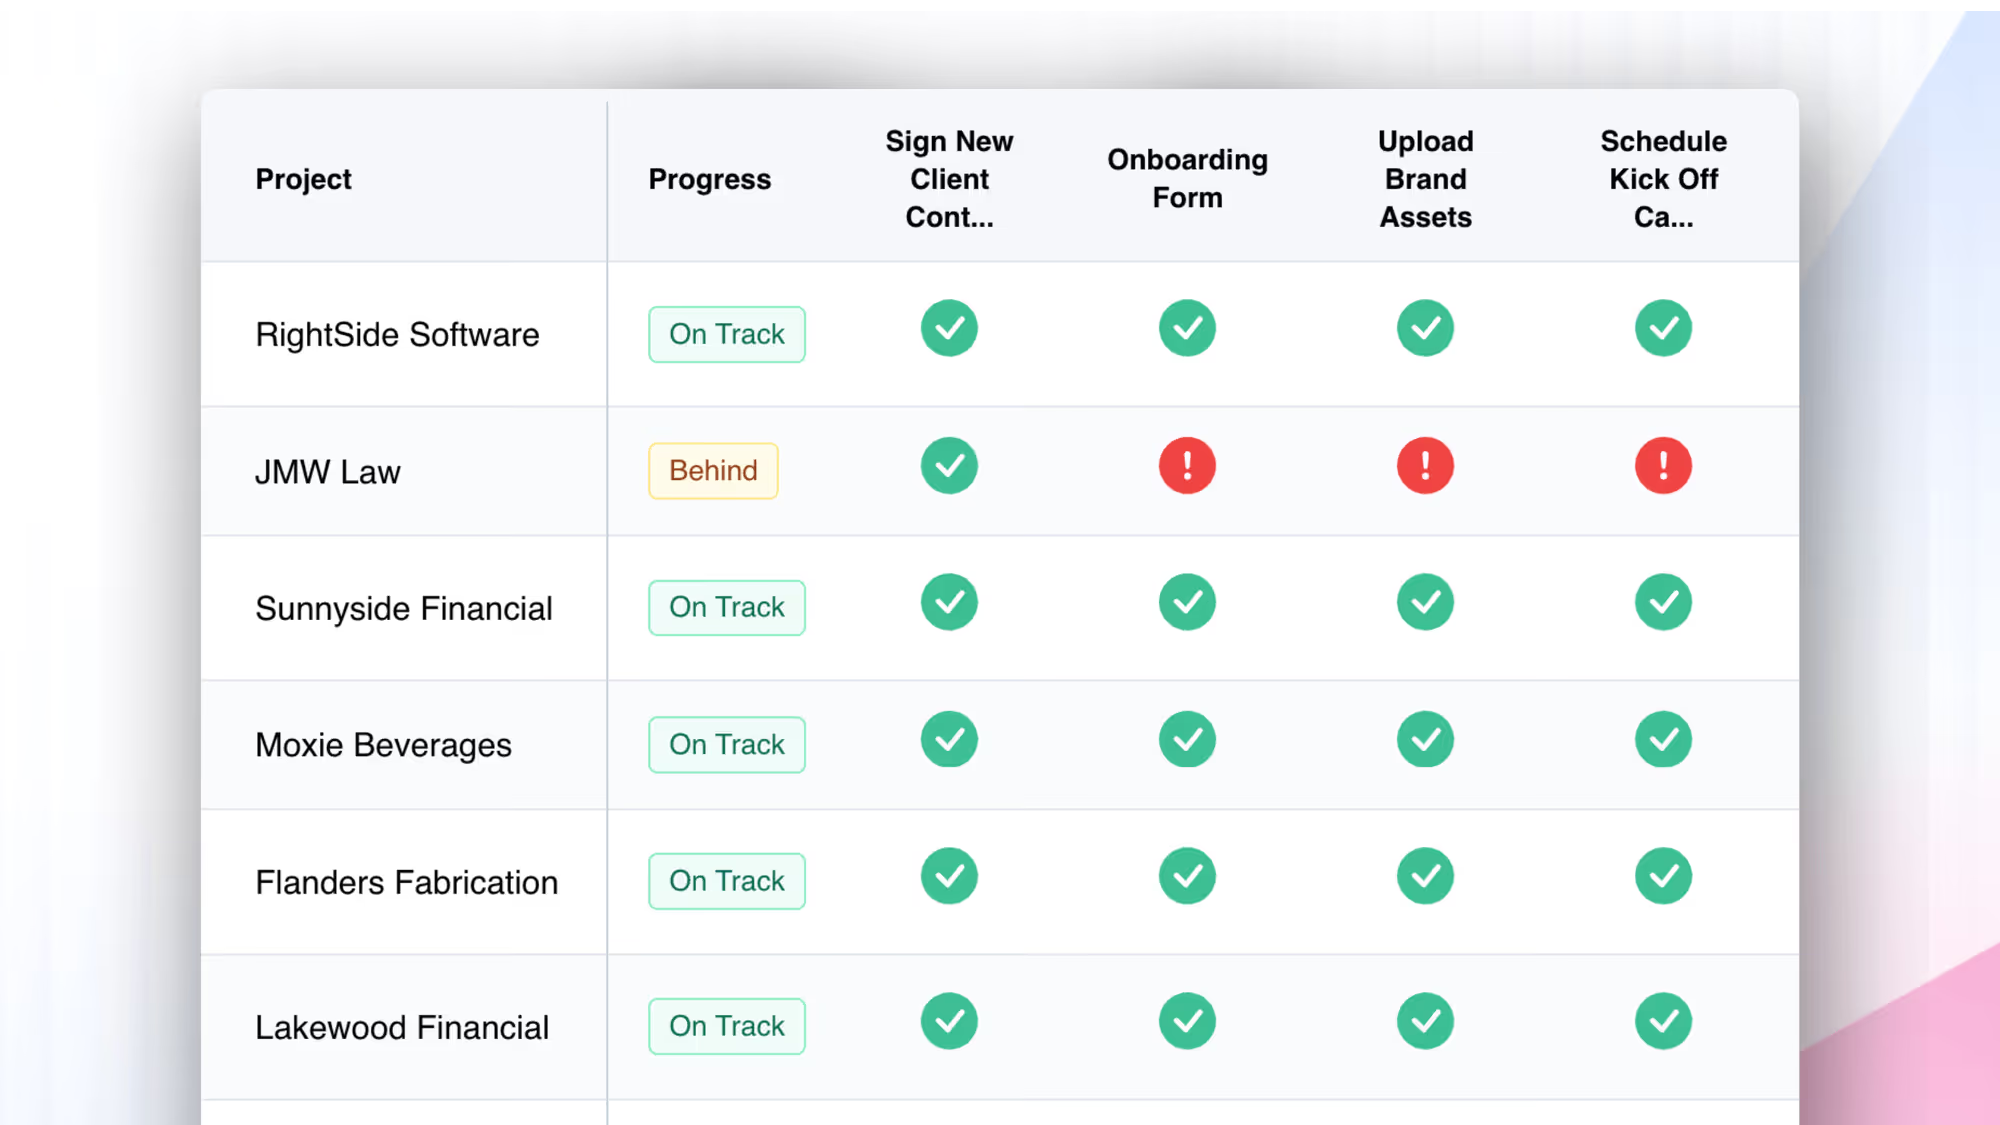Click Sunnyside Financial's Upload Brand Assets checkmark
2000x1125 pixels.
(1425, 602)
